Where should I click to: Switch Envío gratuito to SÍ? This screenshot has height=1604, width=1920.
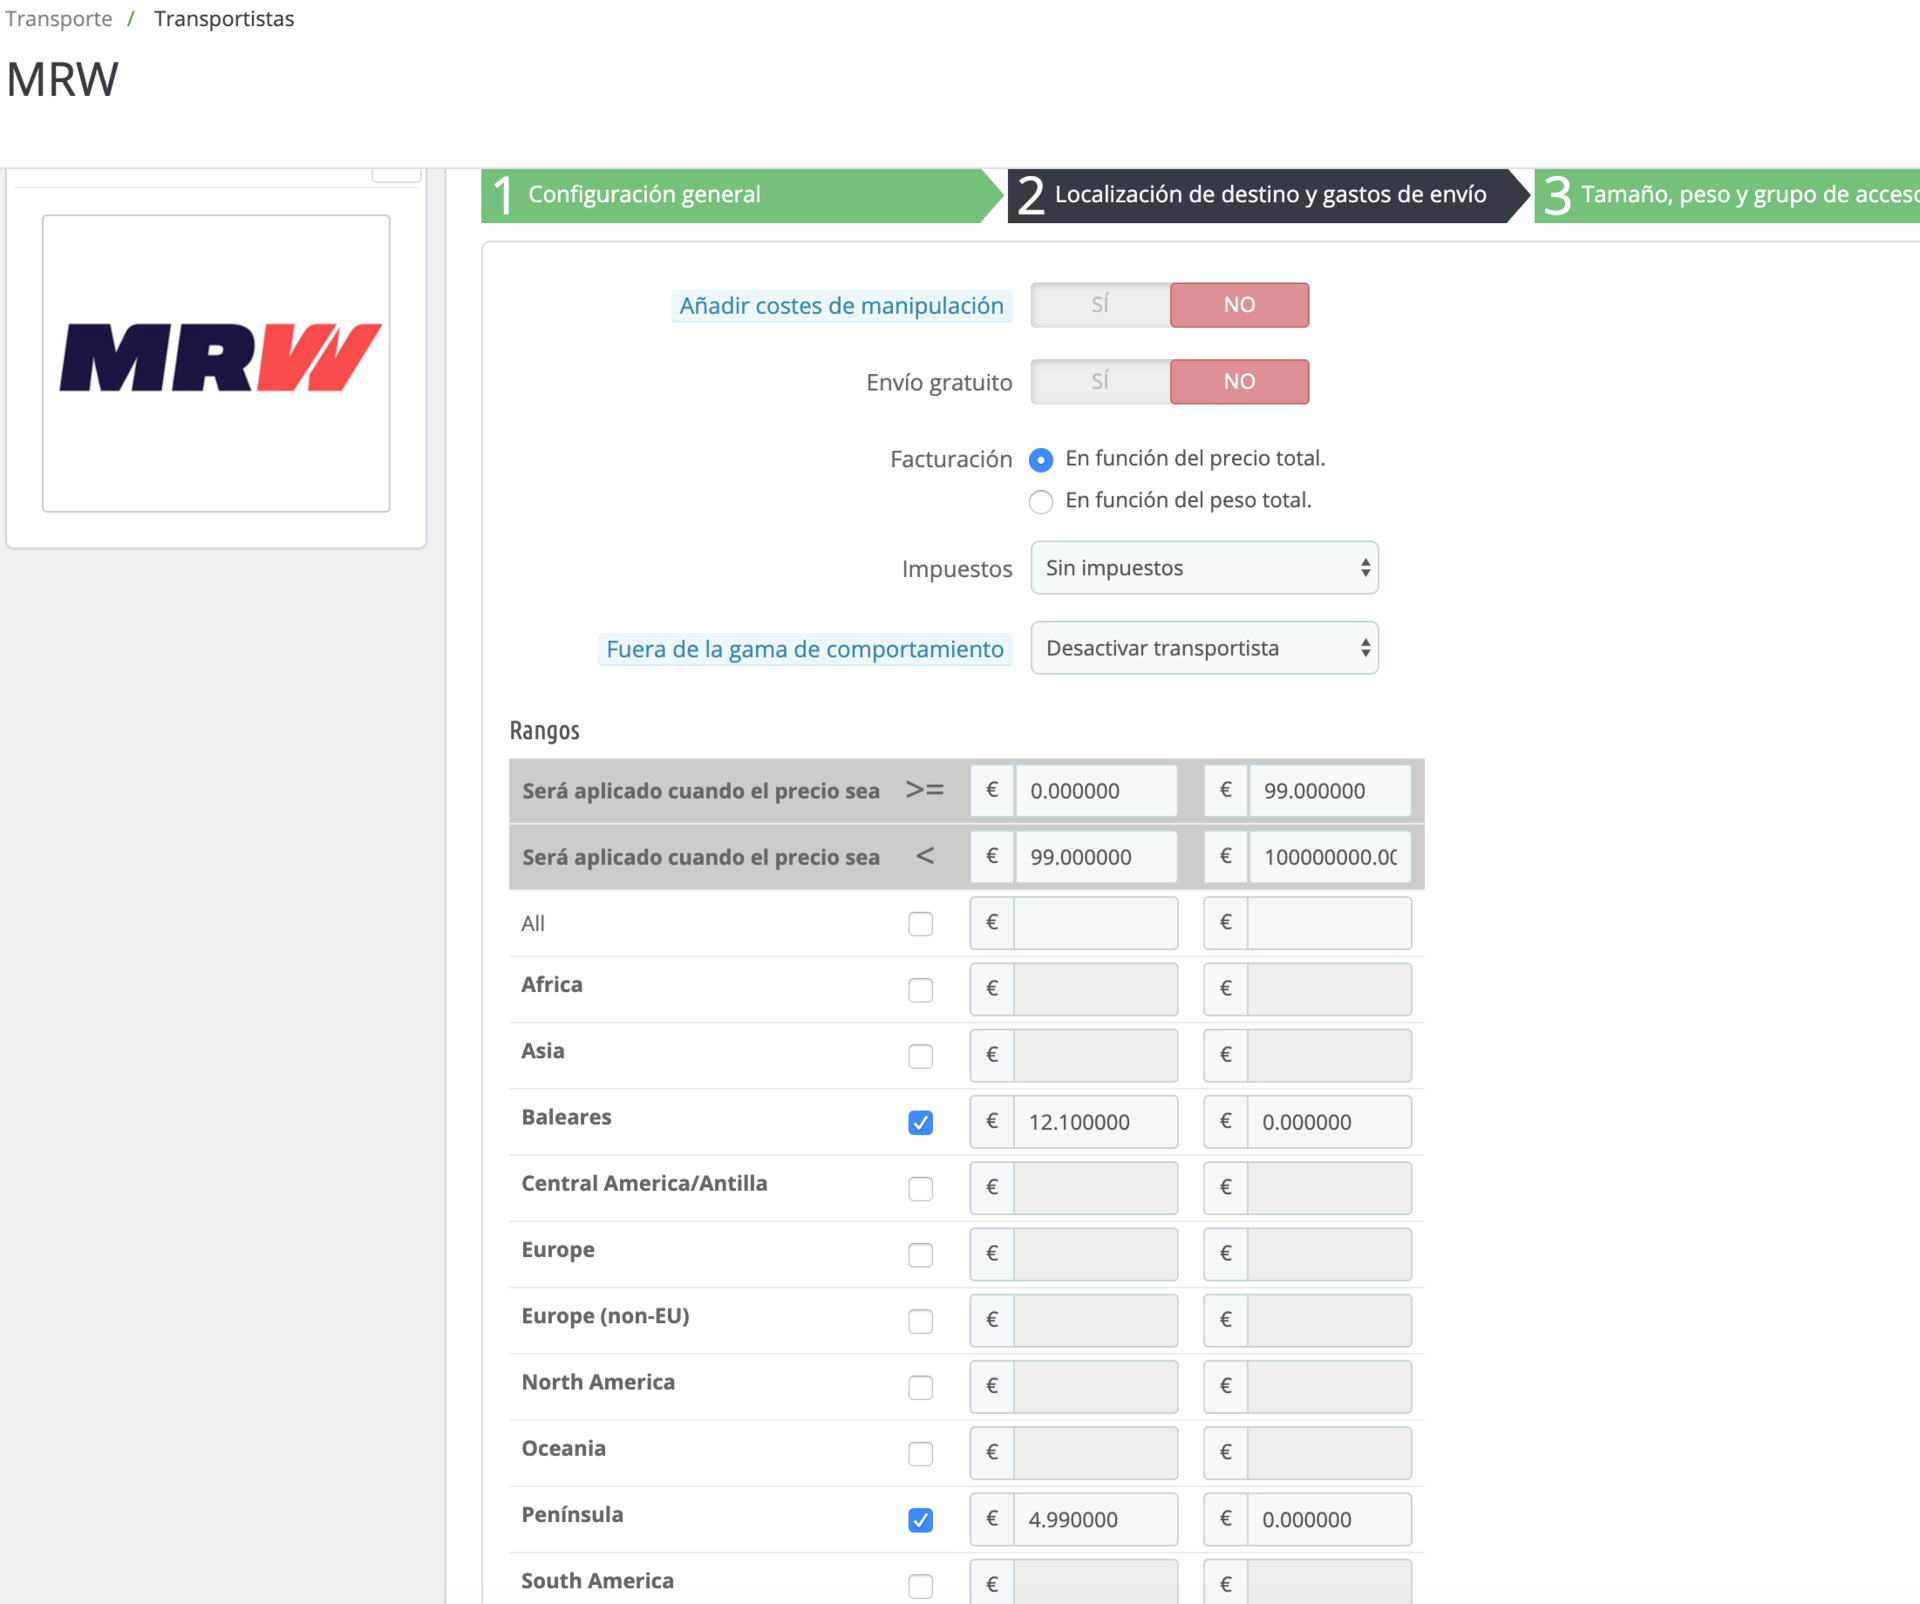(1100, 382)
